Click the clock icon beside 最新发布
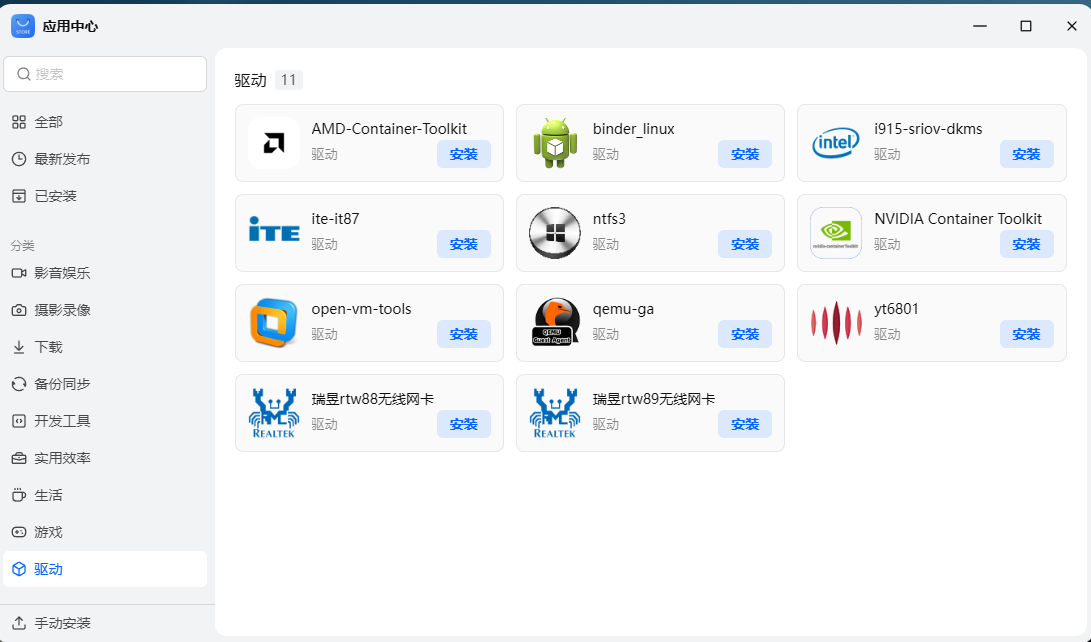Screen dimensions: 1091x642 [x=19, y=159]
